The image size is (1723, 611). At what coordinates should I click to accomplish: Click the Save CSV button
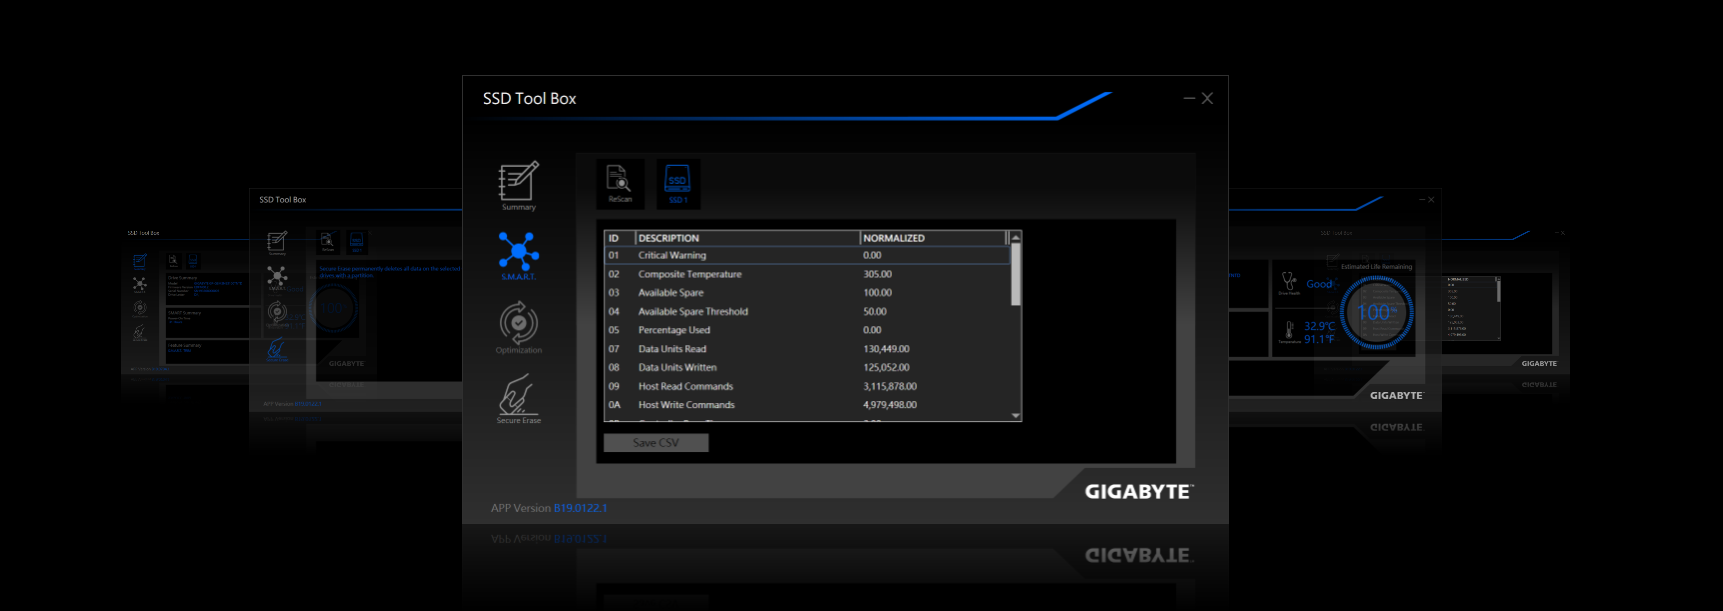pyautogui.click(x=656, y=443)
